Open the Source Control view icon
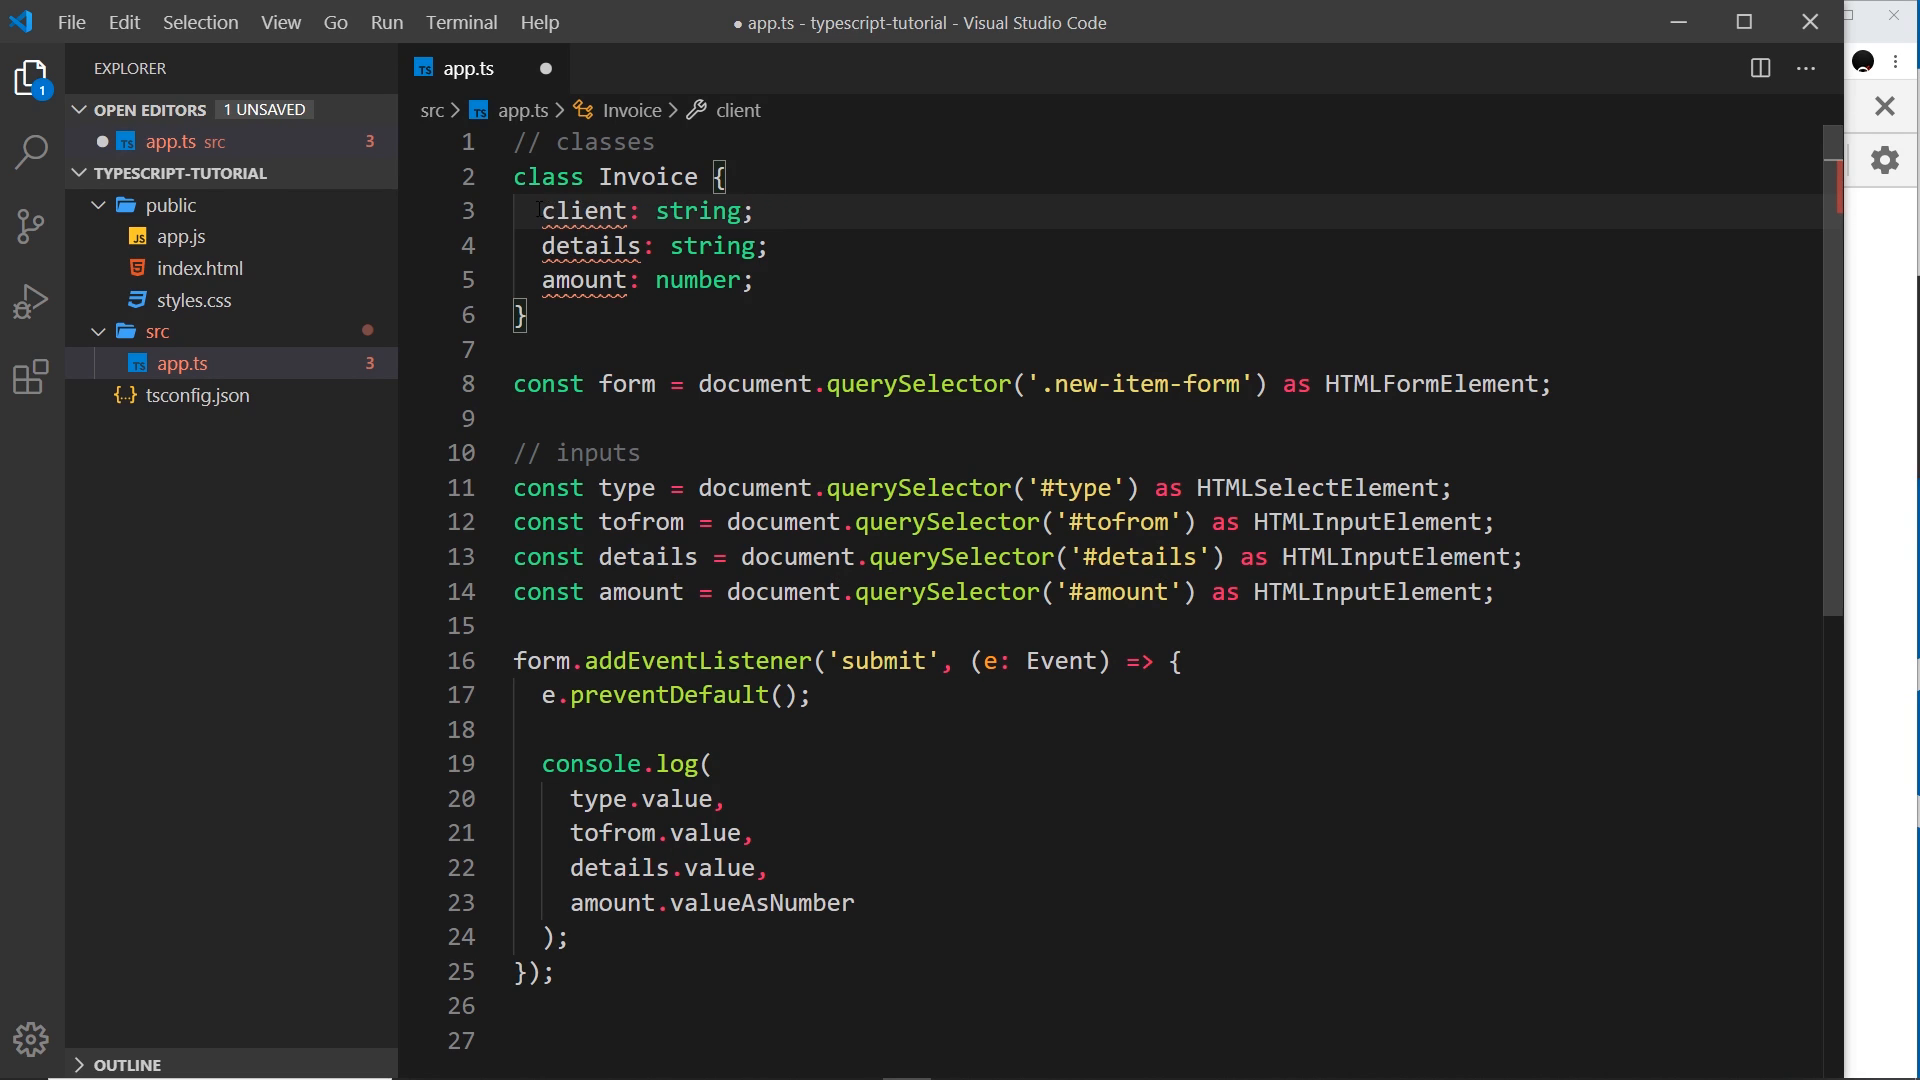 [32, 227]
